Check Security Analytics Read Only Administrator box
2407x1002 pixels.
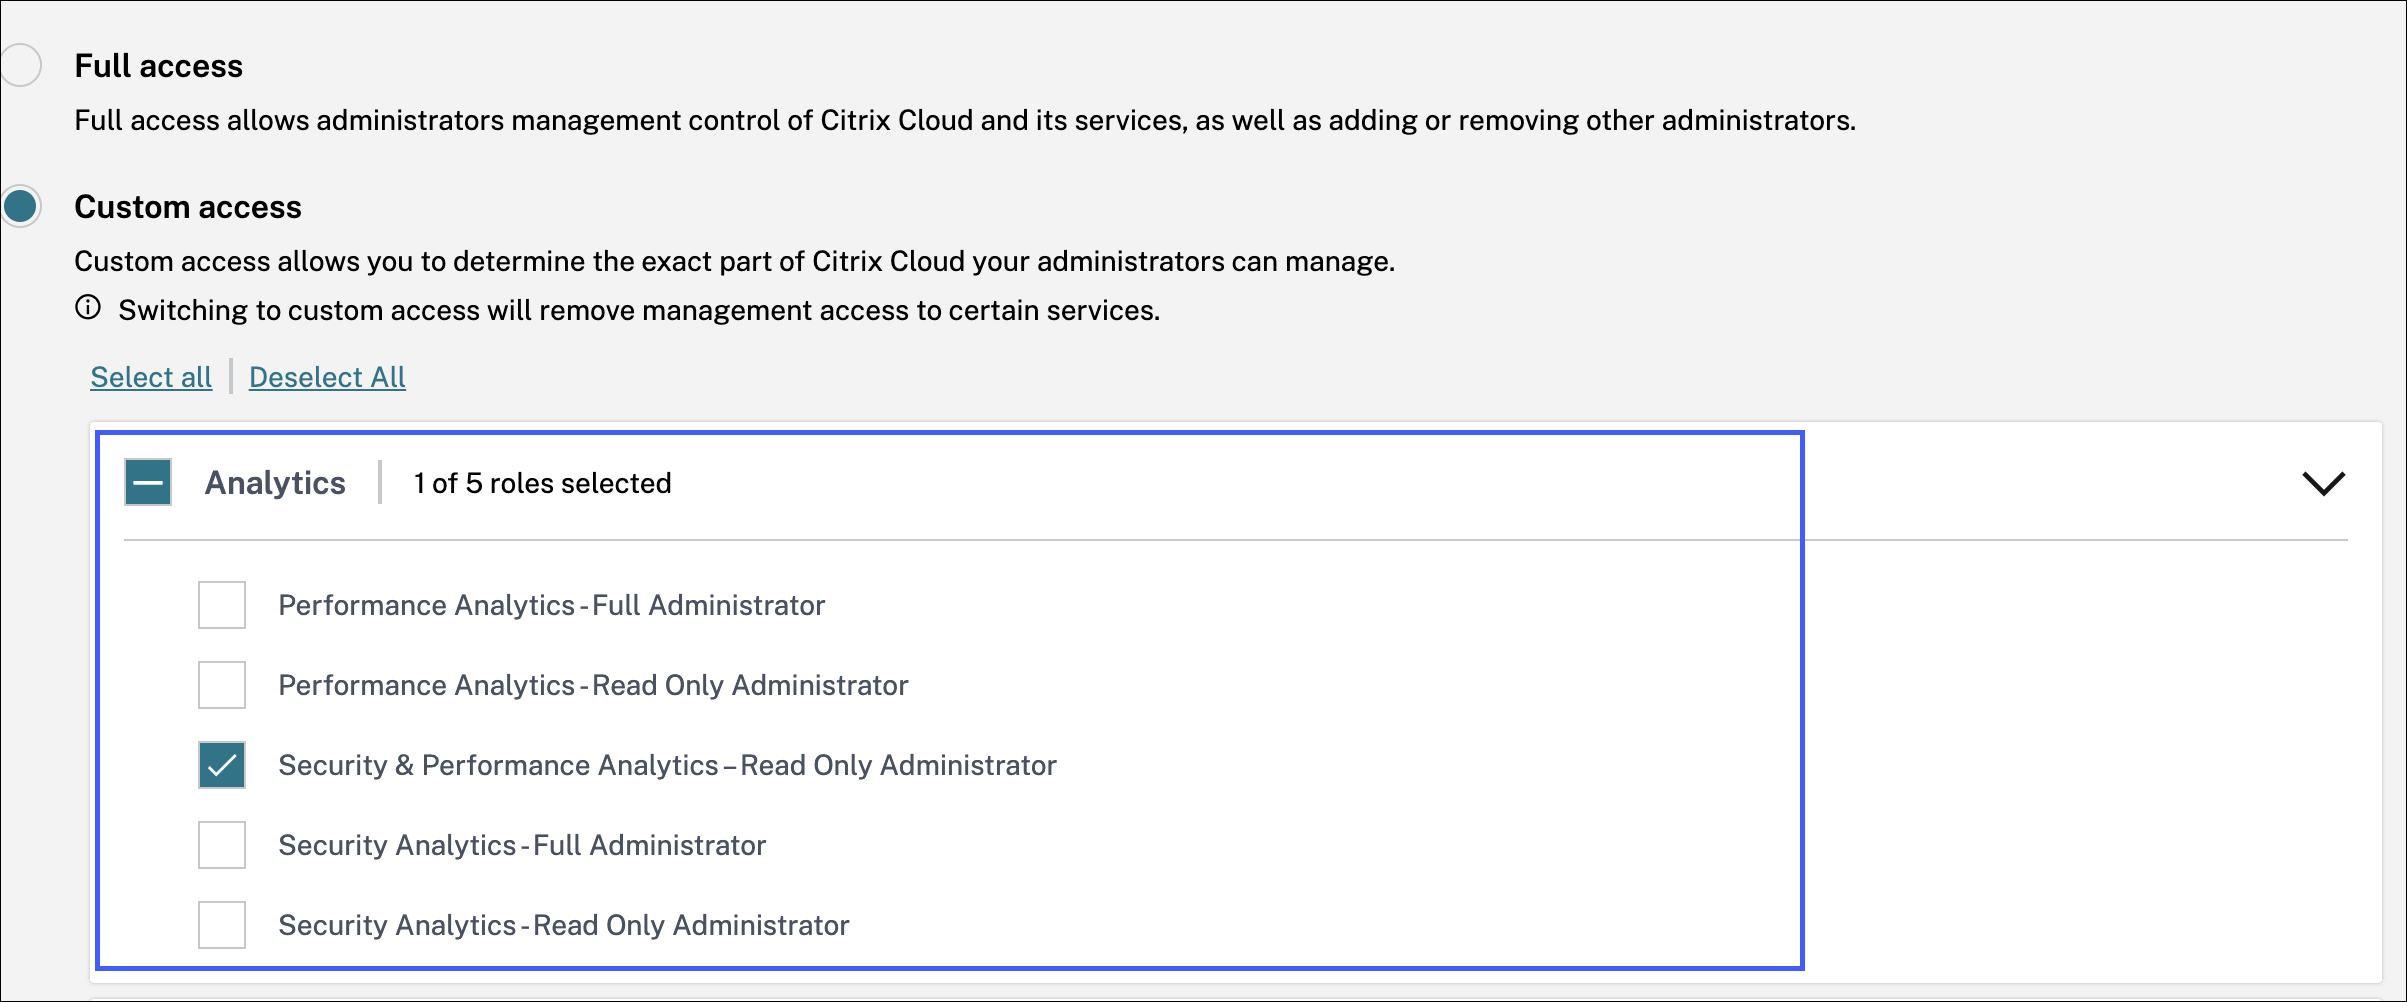pos(222,925)
